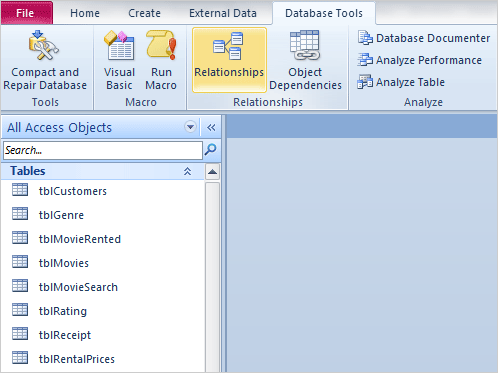Select the tblGenre table name
Screen dimensions: 498x373
(61, 215)
